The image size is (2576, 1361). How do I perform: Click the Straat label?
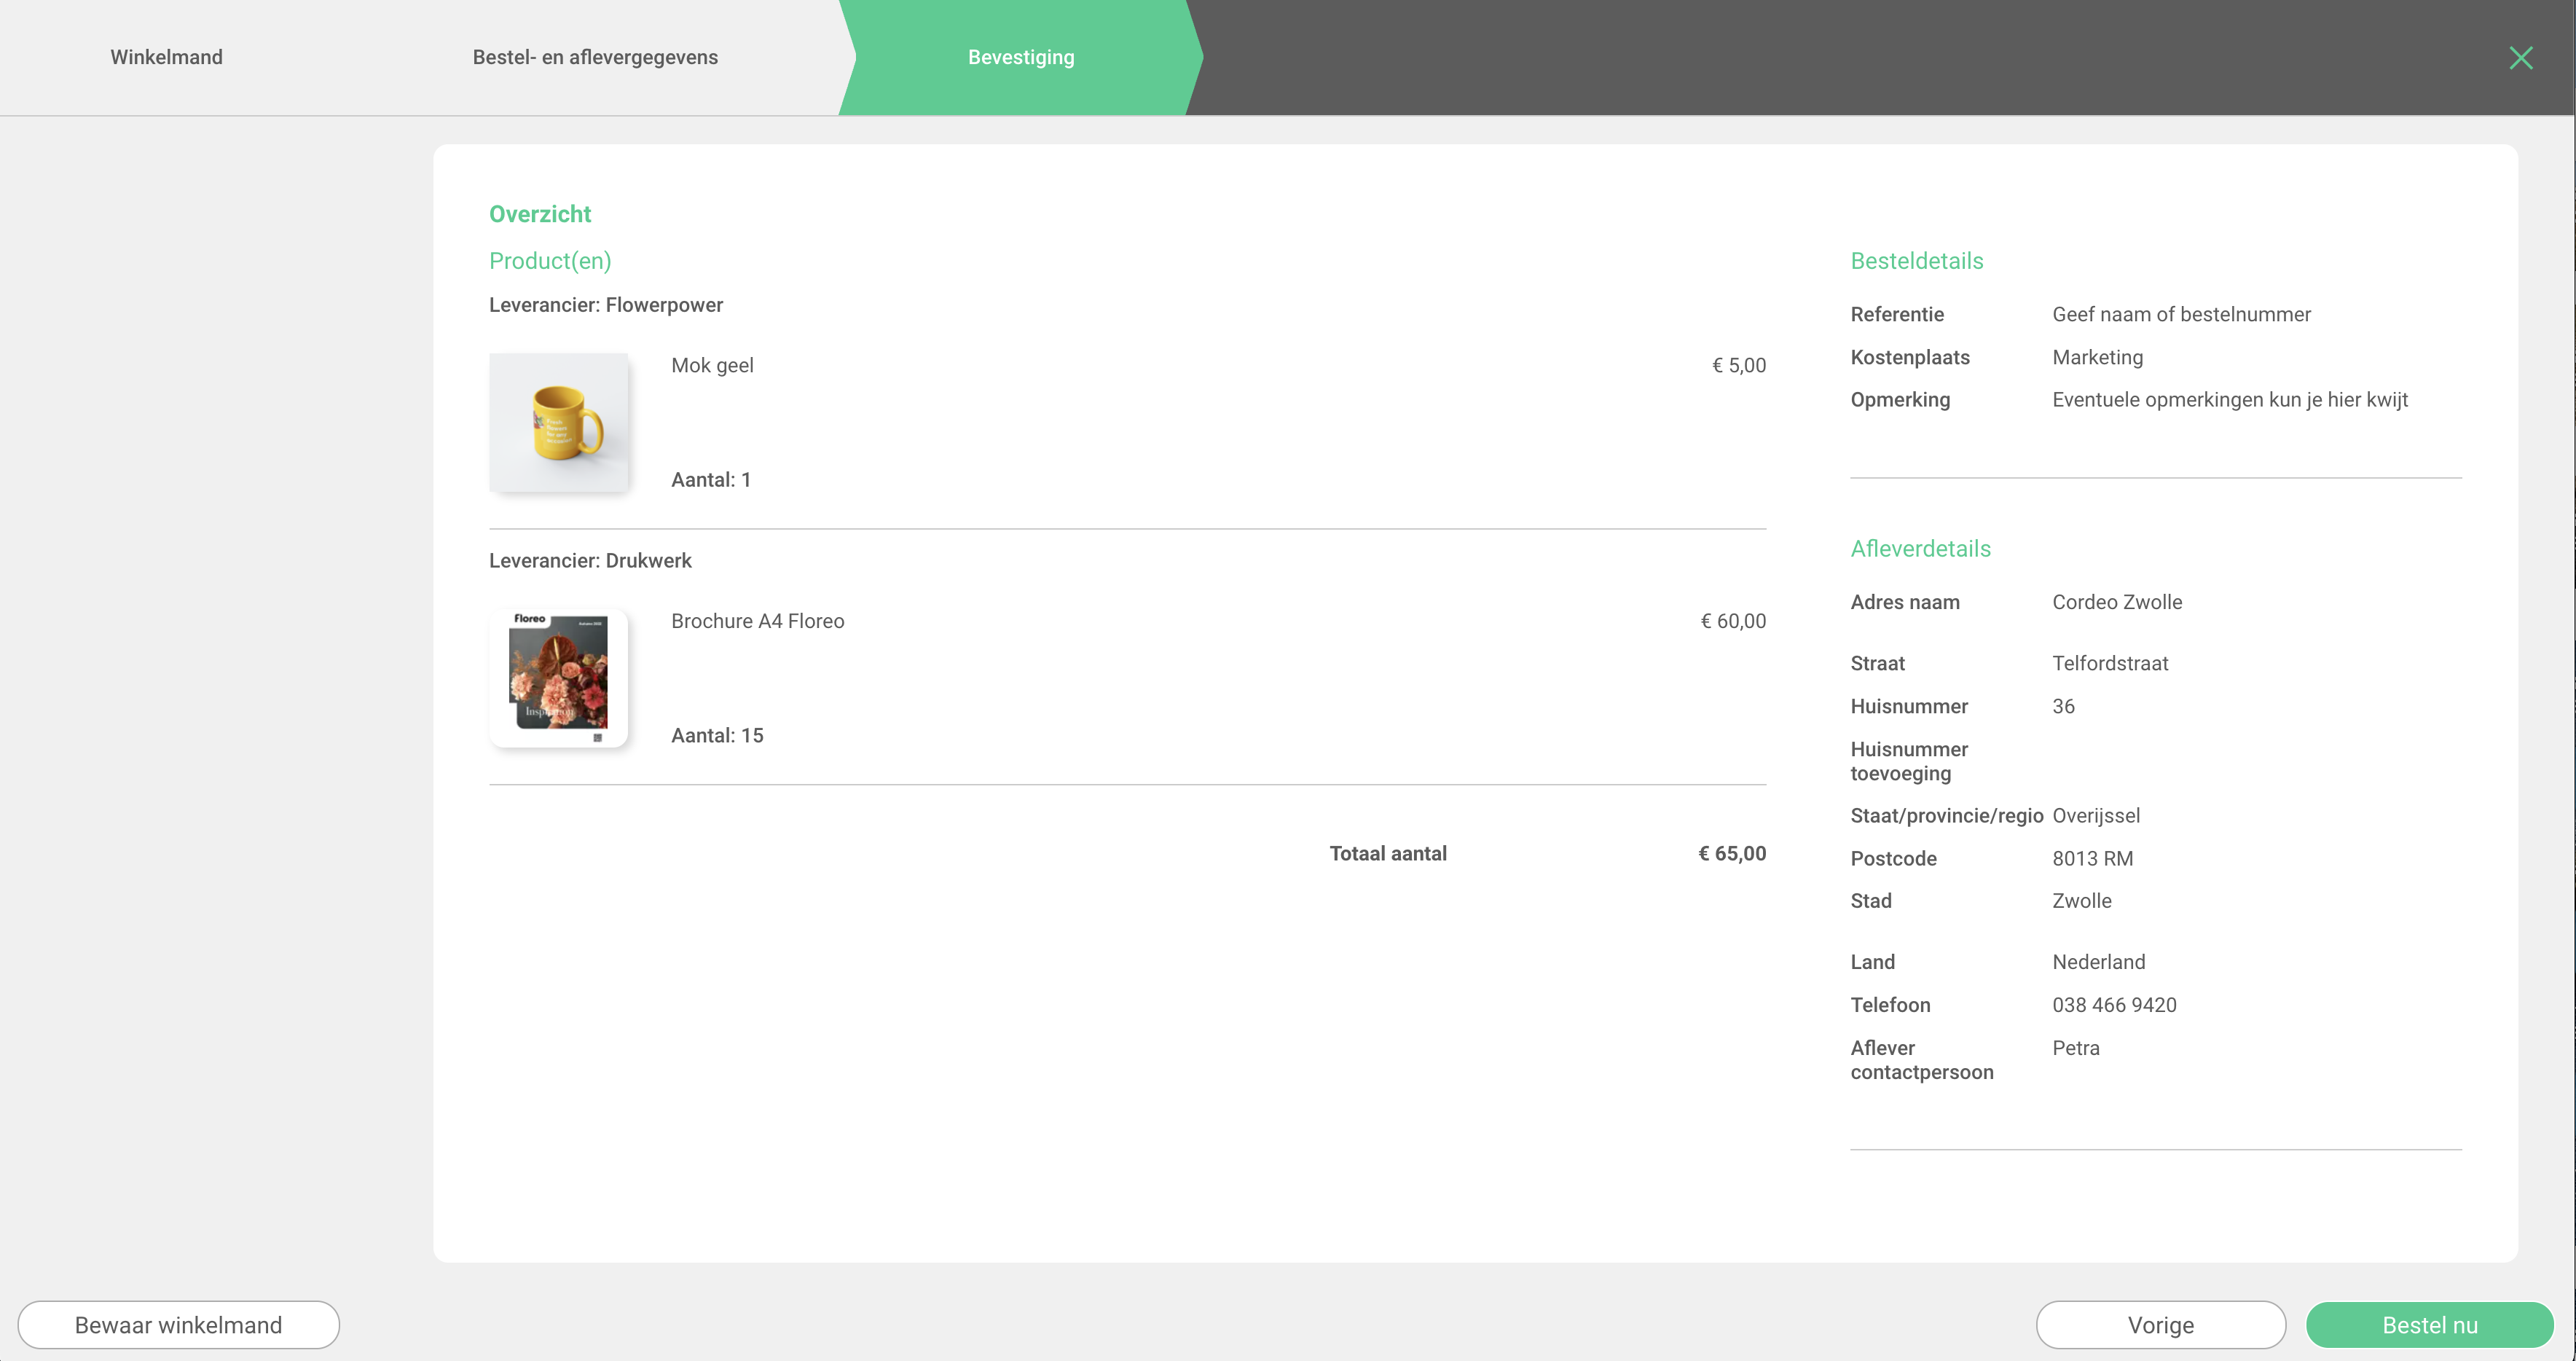1877,663
